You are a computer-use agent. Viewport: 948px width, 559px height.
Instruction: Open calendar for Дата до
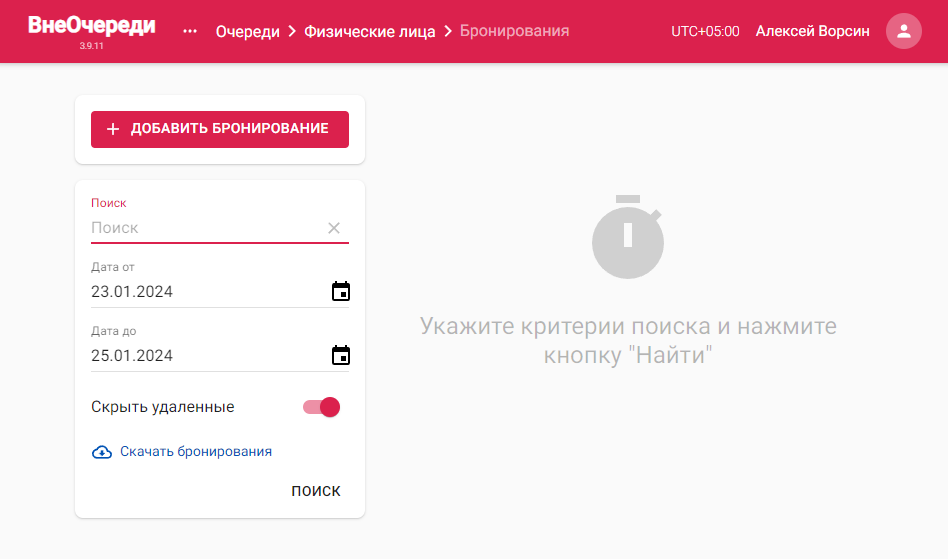click(x=341, y=355)
